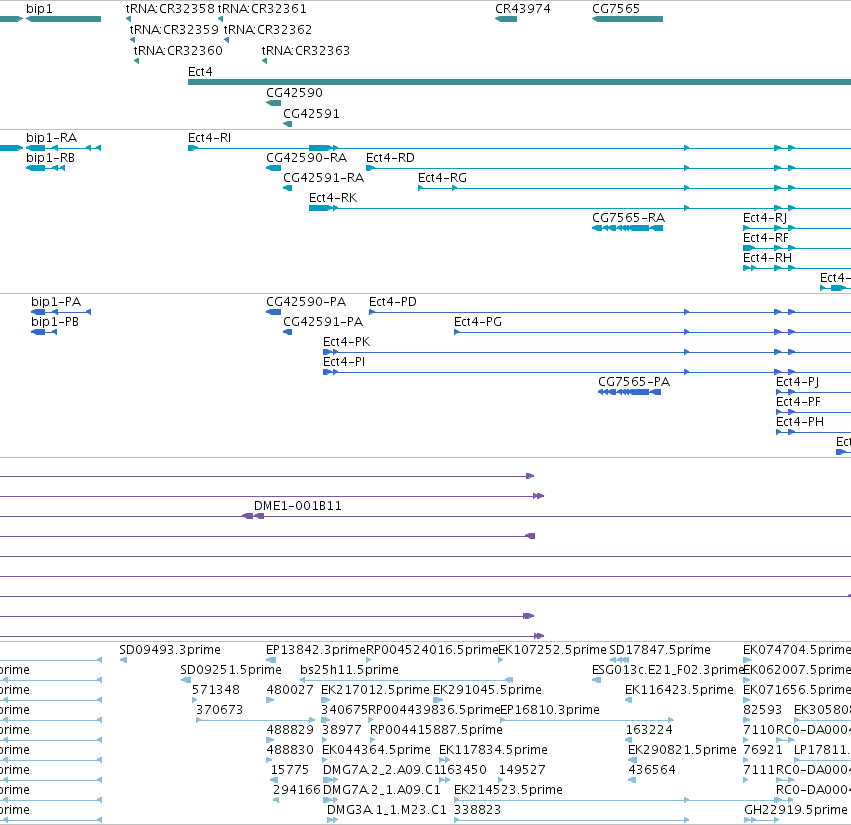Open the CR43974 gene label
Image resolution: width=851 pixels, height=825 pixels.
[x=523, y=9]
